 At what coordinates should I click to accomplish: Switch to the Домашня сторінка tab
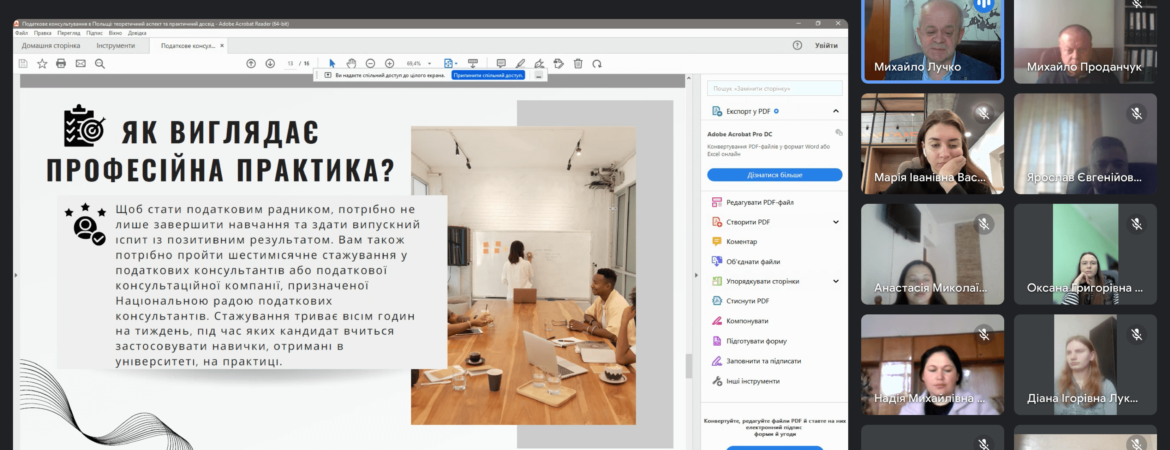pos(51,46)
